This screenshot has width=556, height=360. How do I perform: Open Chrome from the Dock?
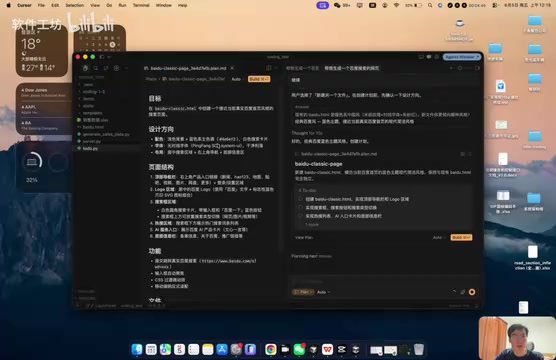(271, 350)
